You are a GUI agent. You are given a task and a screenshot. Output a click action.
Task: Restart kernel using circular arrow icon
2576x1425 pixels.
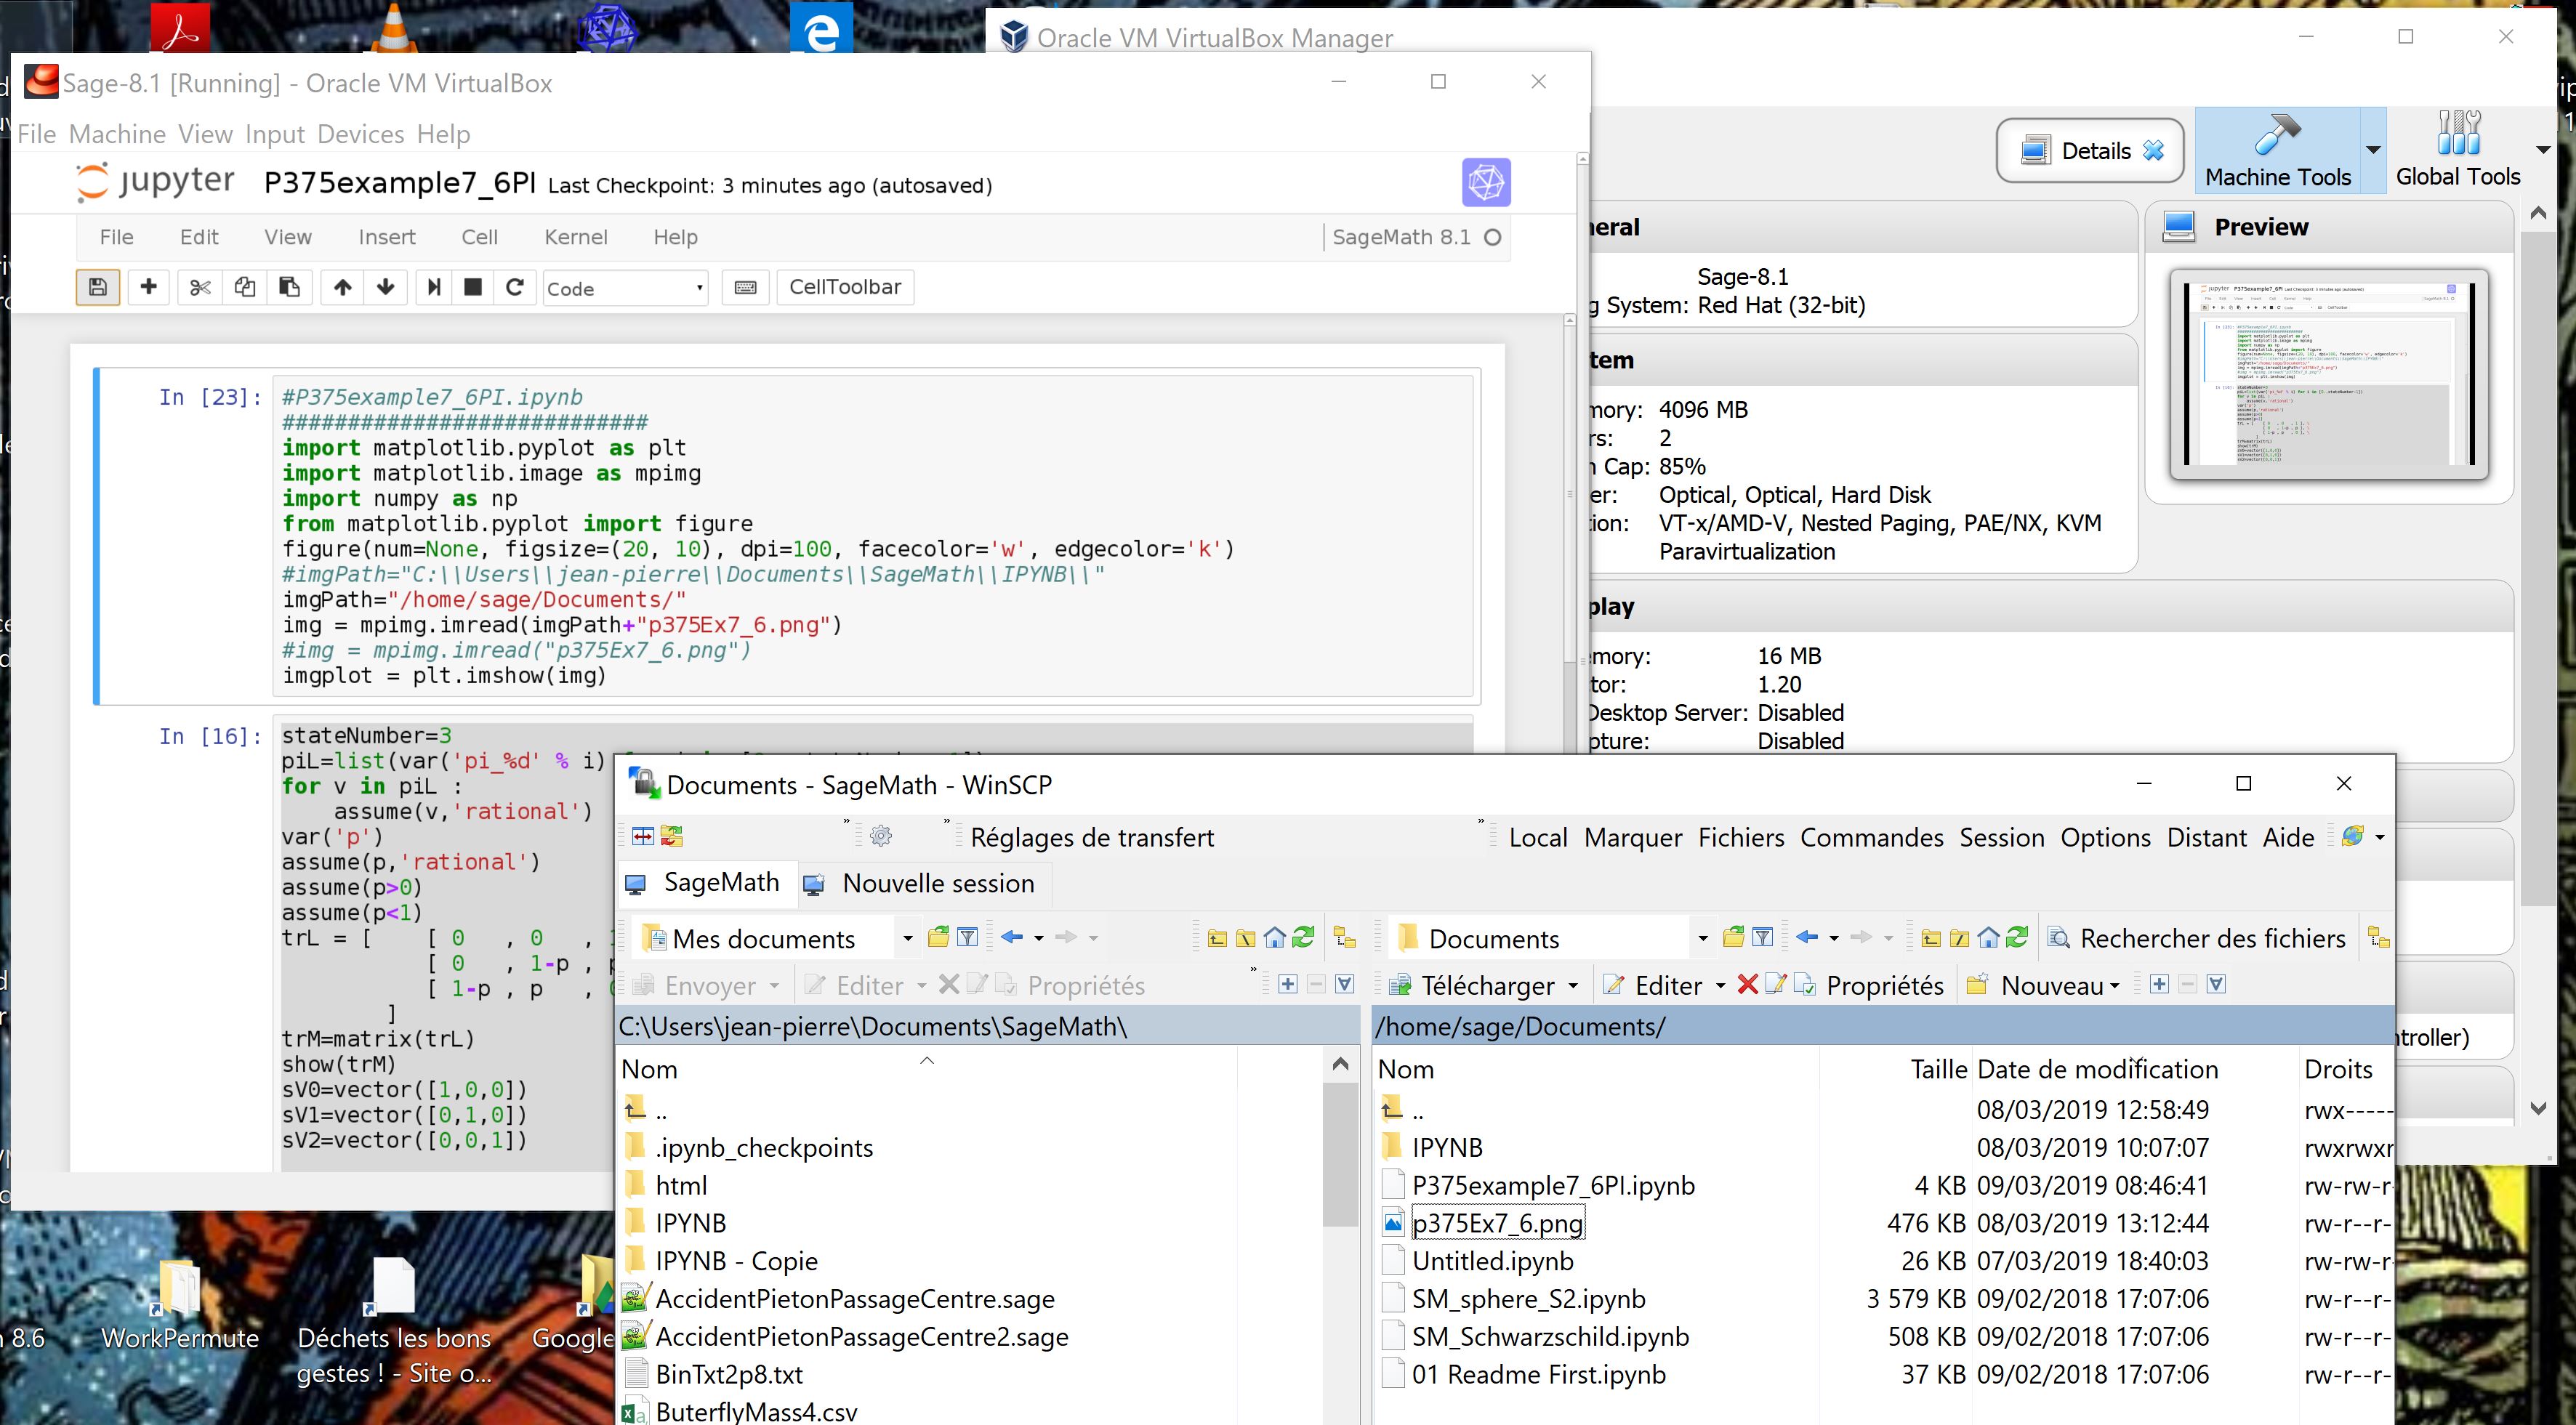[515, 288]
